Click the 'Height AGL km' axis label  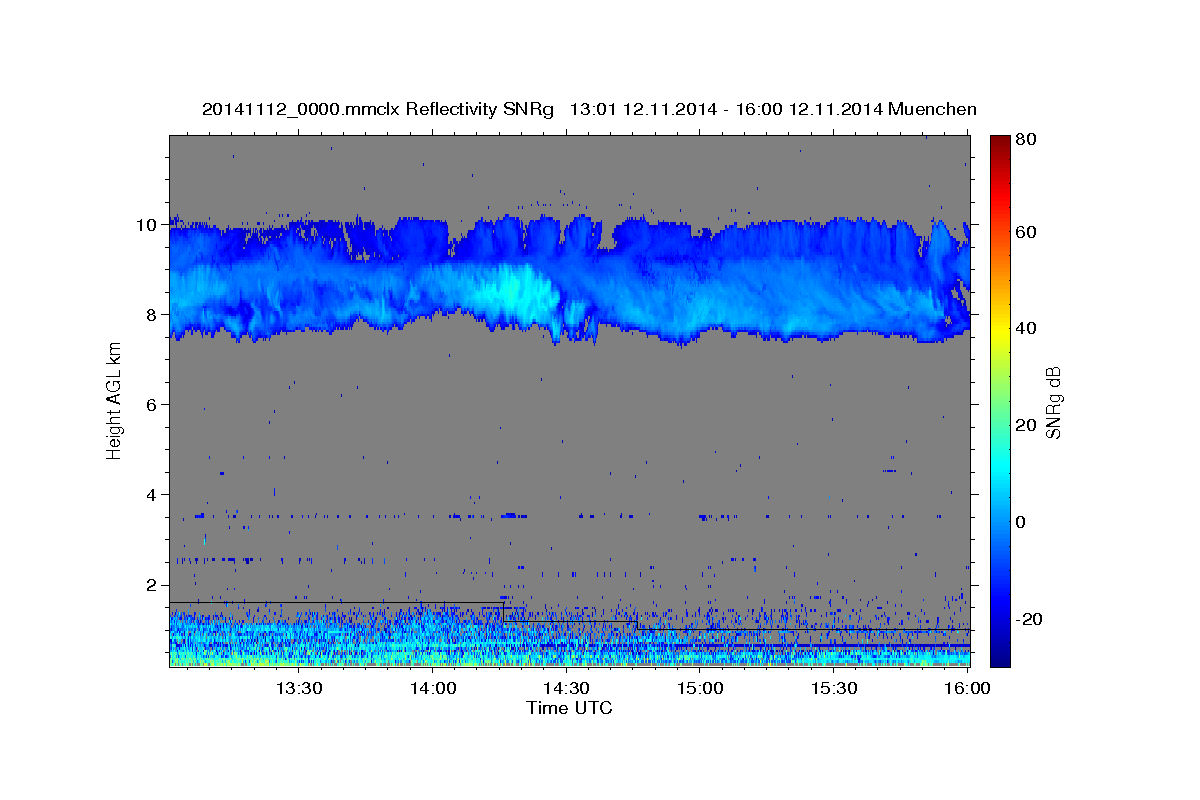pos(115,401)
